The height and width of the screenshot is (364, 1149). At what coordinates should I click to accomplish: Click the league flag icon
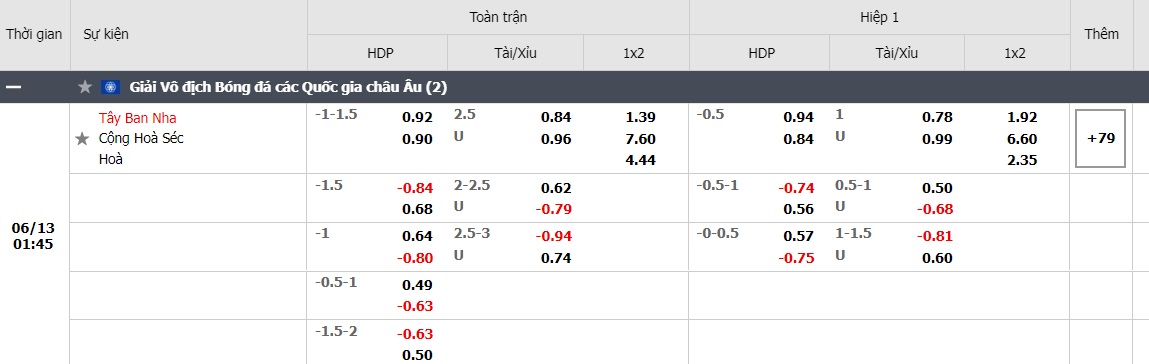[111, 87]
